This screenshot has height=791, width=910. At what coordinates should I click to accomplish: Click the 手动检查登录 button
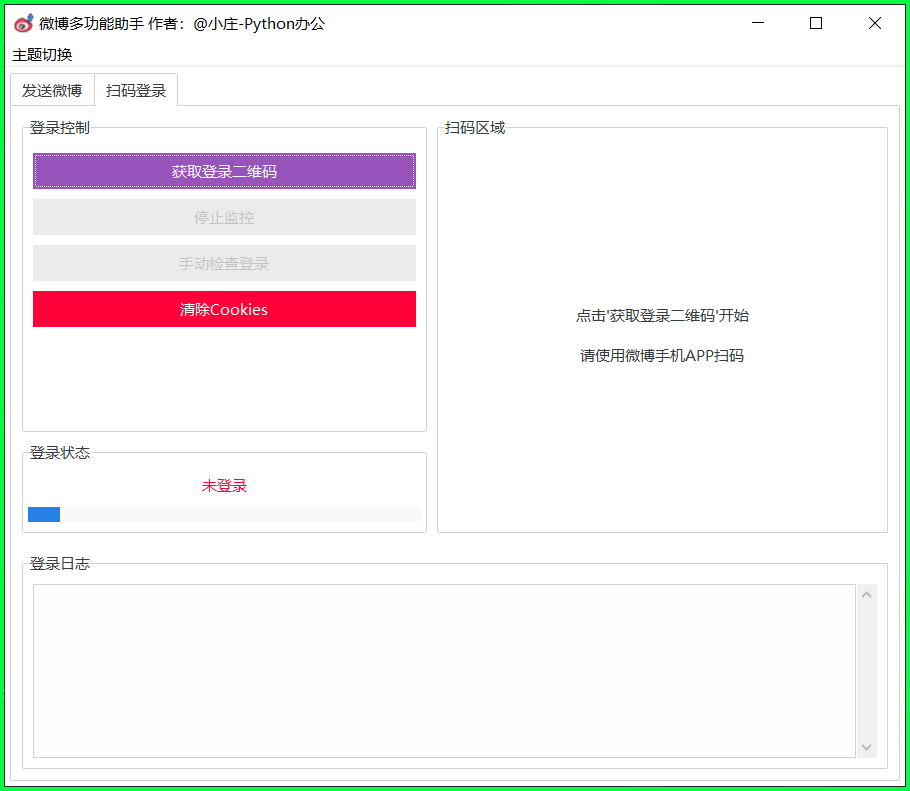(x=224, y=263)
